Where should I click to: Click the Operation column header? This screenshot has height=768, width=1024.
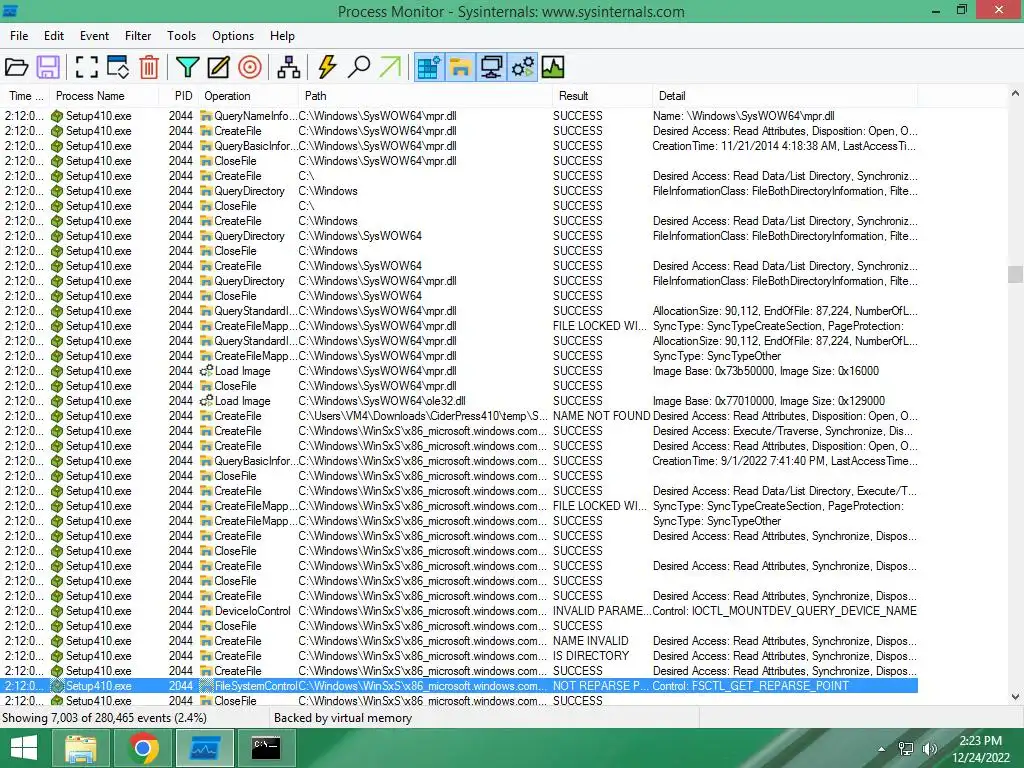[249, 96]
